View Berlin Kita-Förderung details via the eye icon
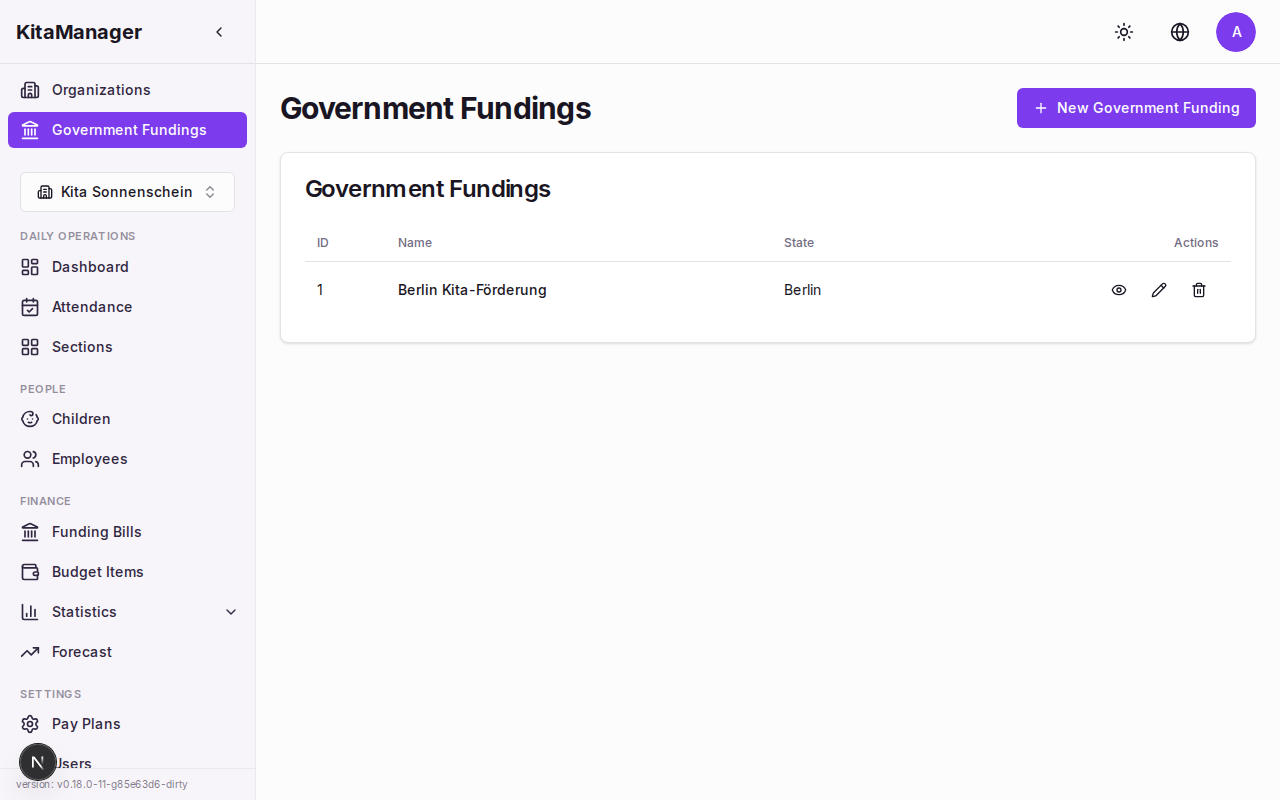1280x800 pixels. [1119, 290]
